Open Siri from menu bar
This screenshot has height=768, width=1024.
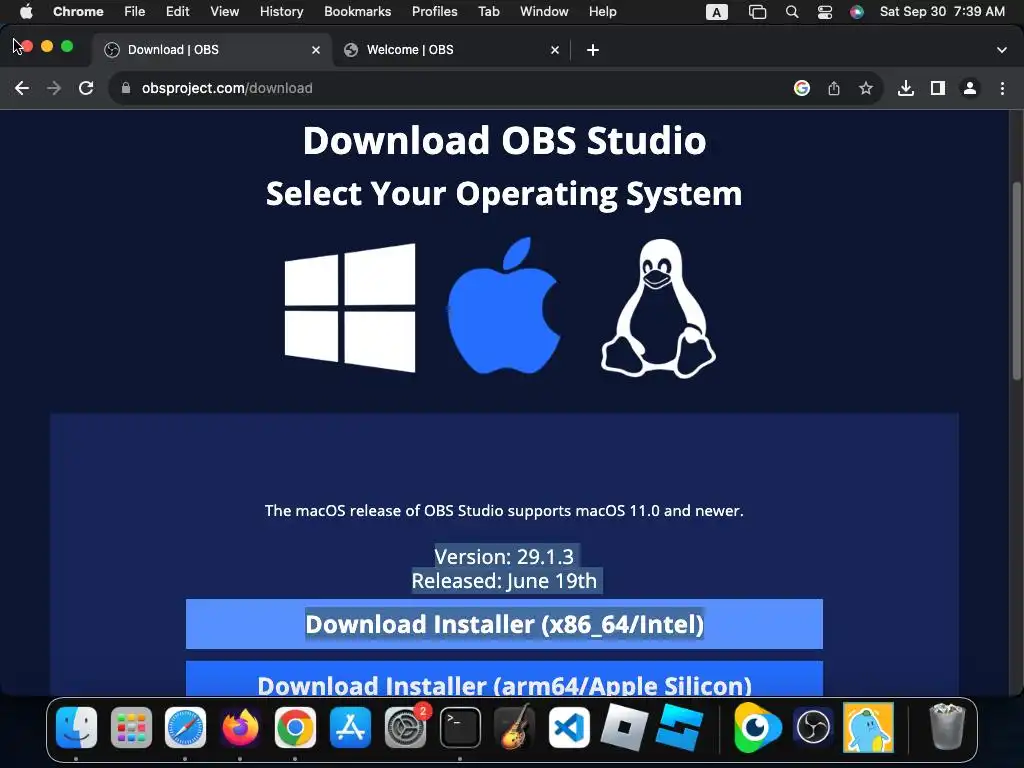point(857,12)
